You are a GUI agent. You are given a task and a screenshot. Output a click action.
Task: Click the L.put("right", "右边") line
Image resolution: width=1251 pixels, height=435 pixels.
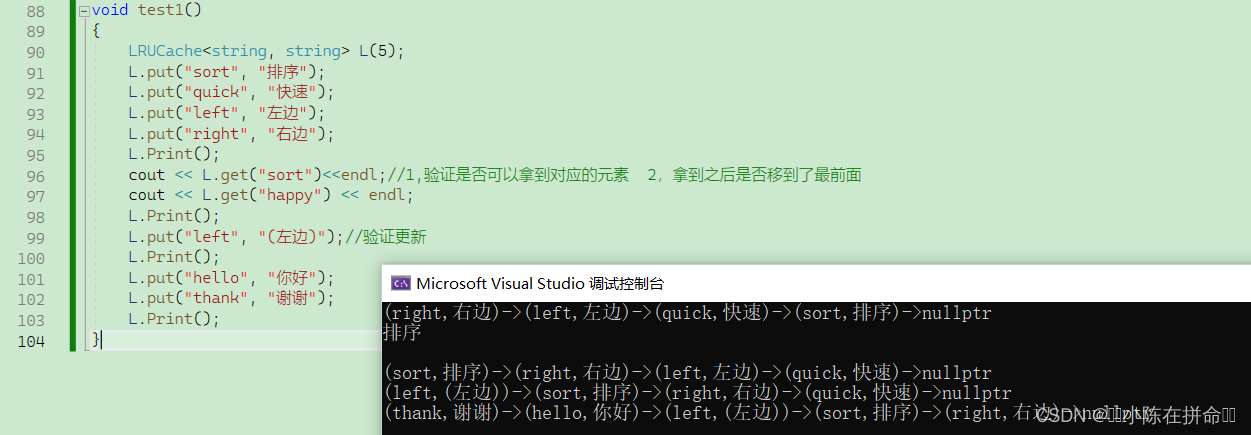tap(231, 134)
